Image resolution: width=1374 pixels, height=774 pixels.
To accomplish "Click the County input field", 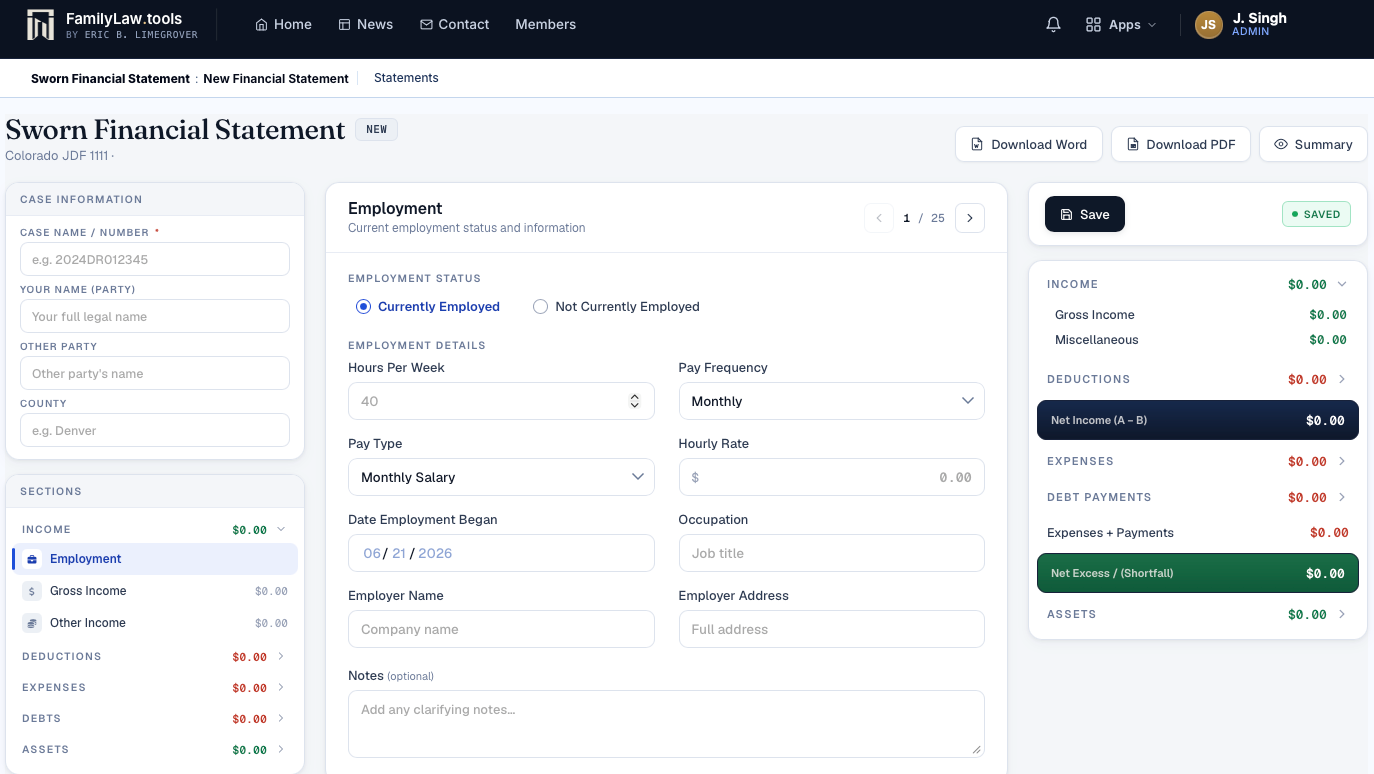I will (x=155, y=430).
